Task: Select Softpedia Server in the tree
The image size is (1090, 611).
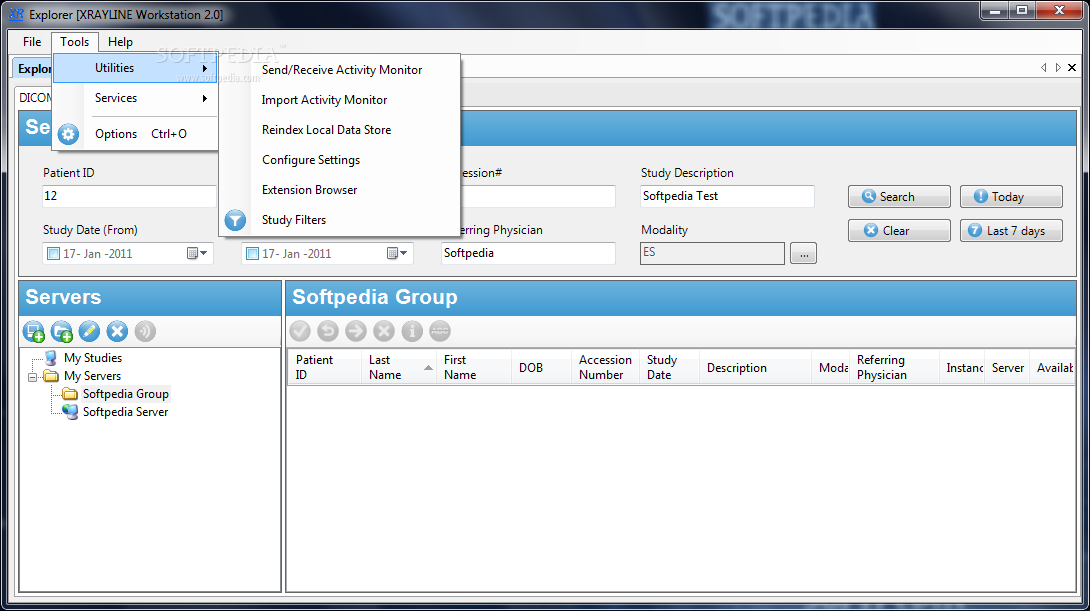Action: (125, 412)
